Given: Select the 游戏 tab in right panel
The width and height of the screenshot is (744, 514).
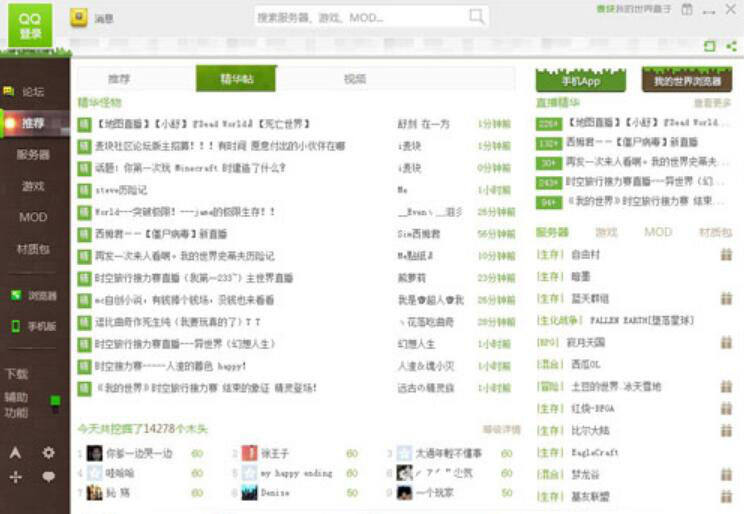Looking at the screenshot, I should (x=606, y=232).
